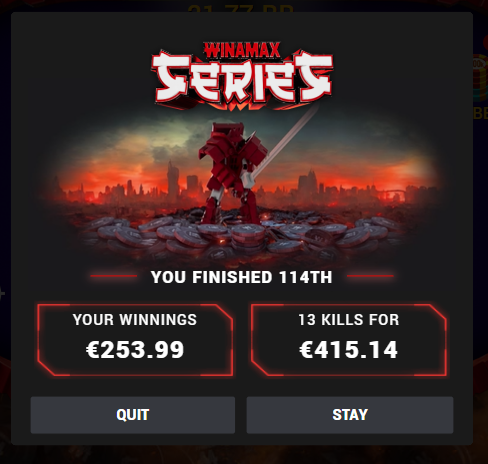Image resolution: width=488 pixels, height=464 pixels.
Task: Choose STAY to remain at table
Action: click(350, 415)
